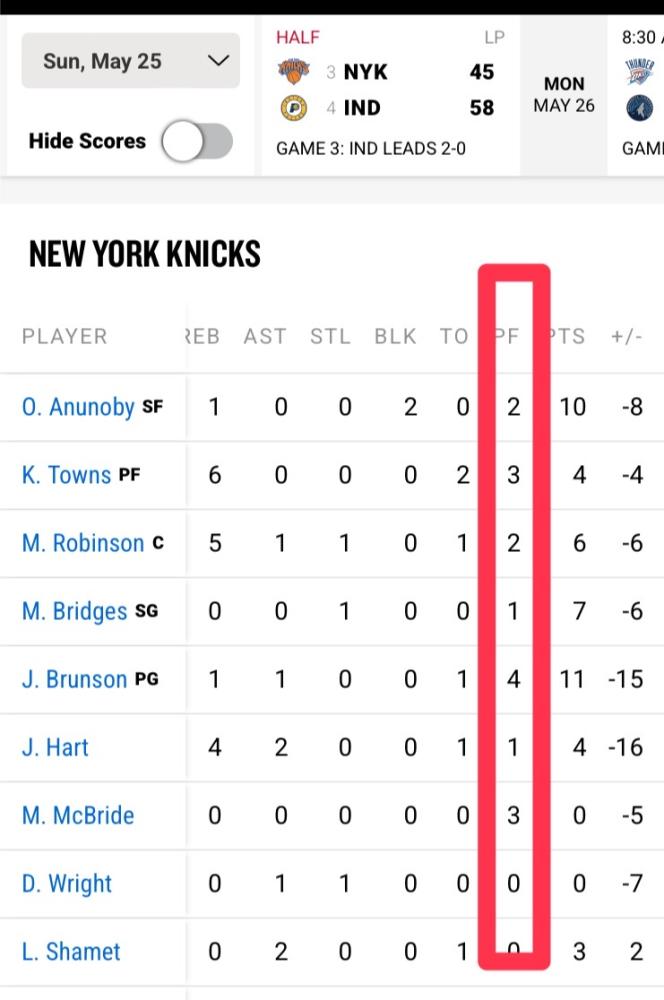
Task: Click the Pacers team logo icon
Action: pos(293,108)
